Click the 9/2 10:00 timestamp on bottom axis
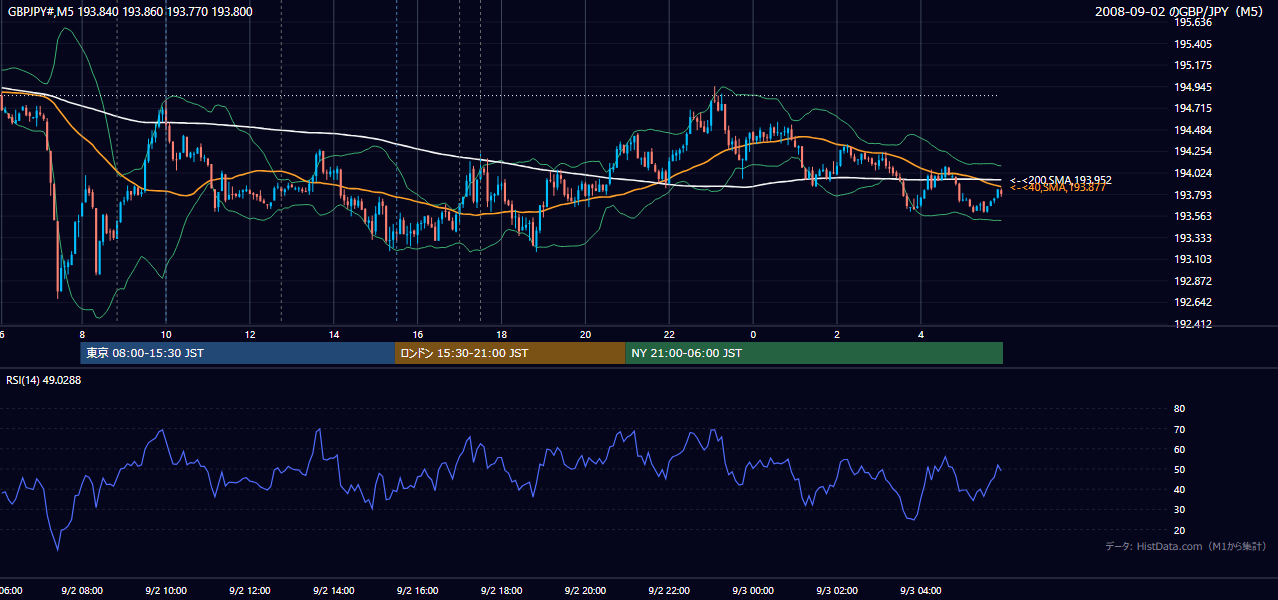 tap(166, 591)
